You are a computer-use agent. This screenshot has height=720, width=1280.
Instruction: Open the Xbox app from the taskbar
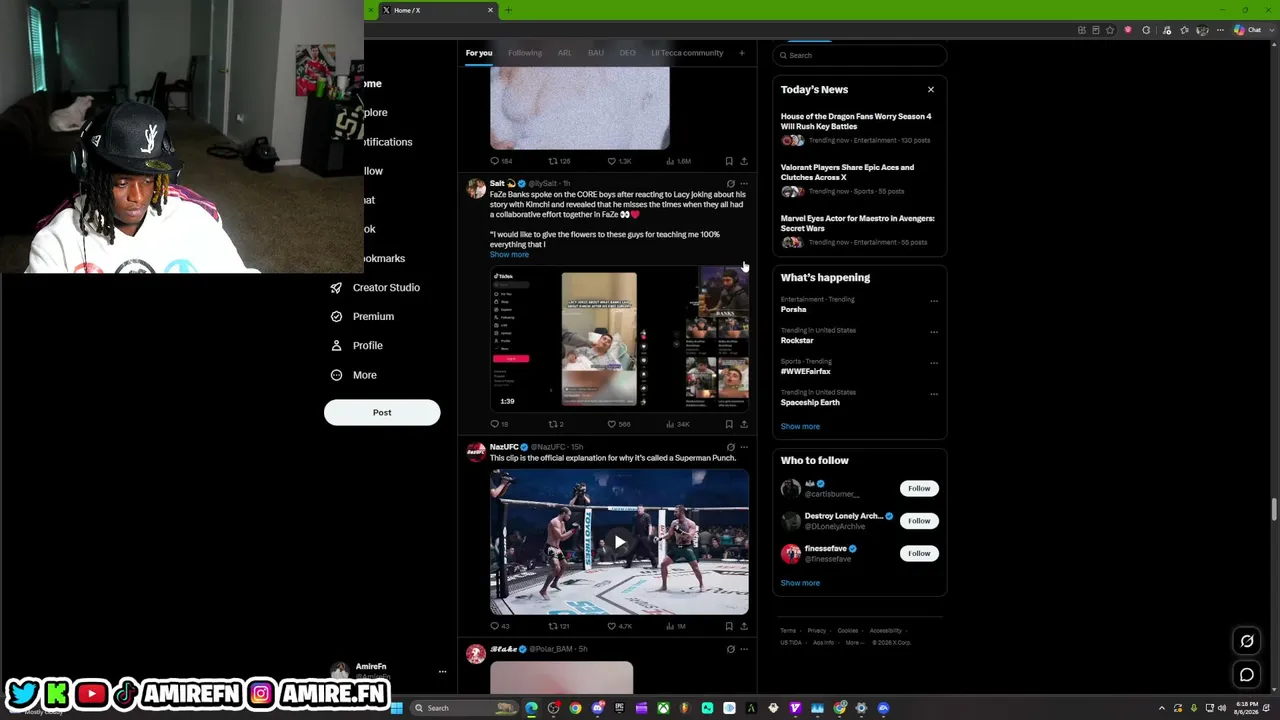(x=663, y=708)
